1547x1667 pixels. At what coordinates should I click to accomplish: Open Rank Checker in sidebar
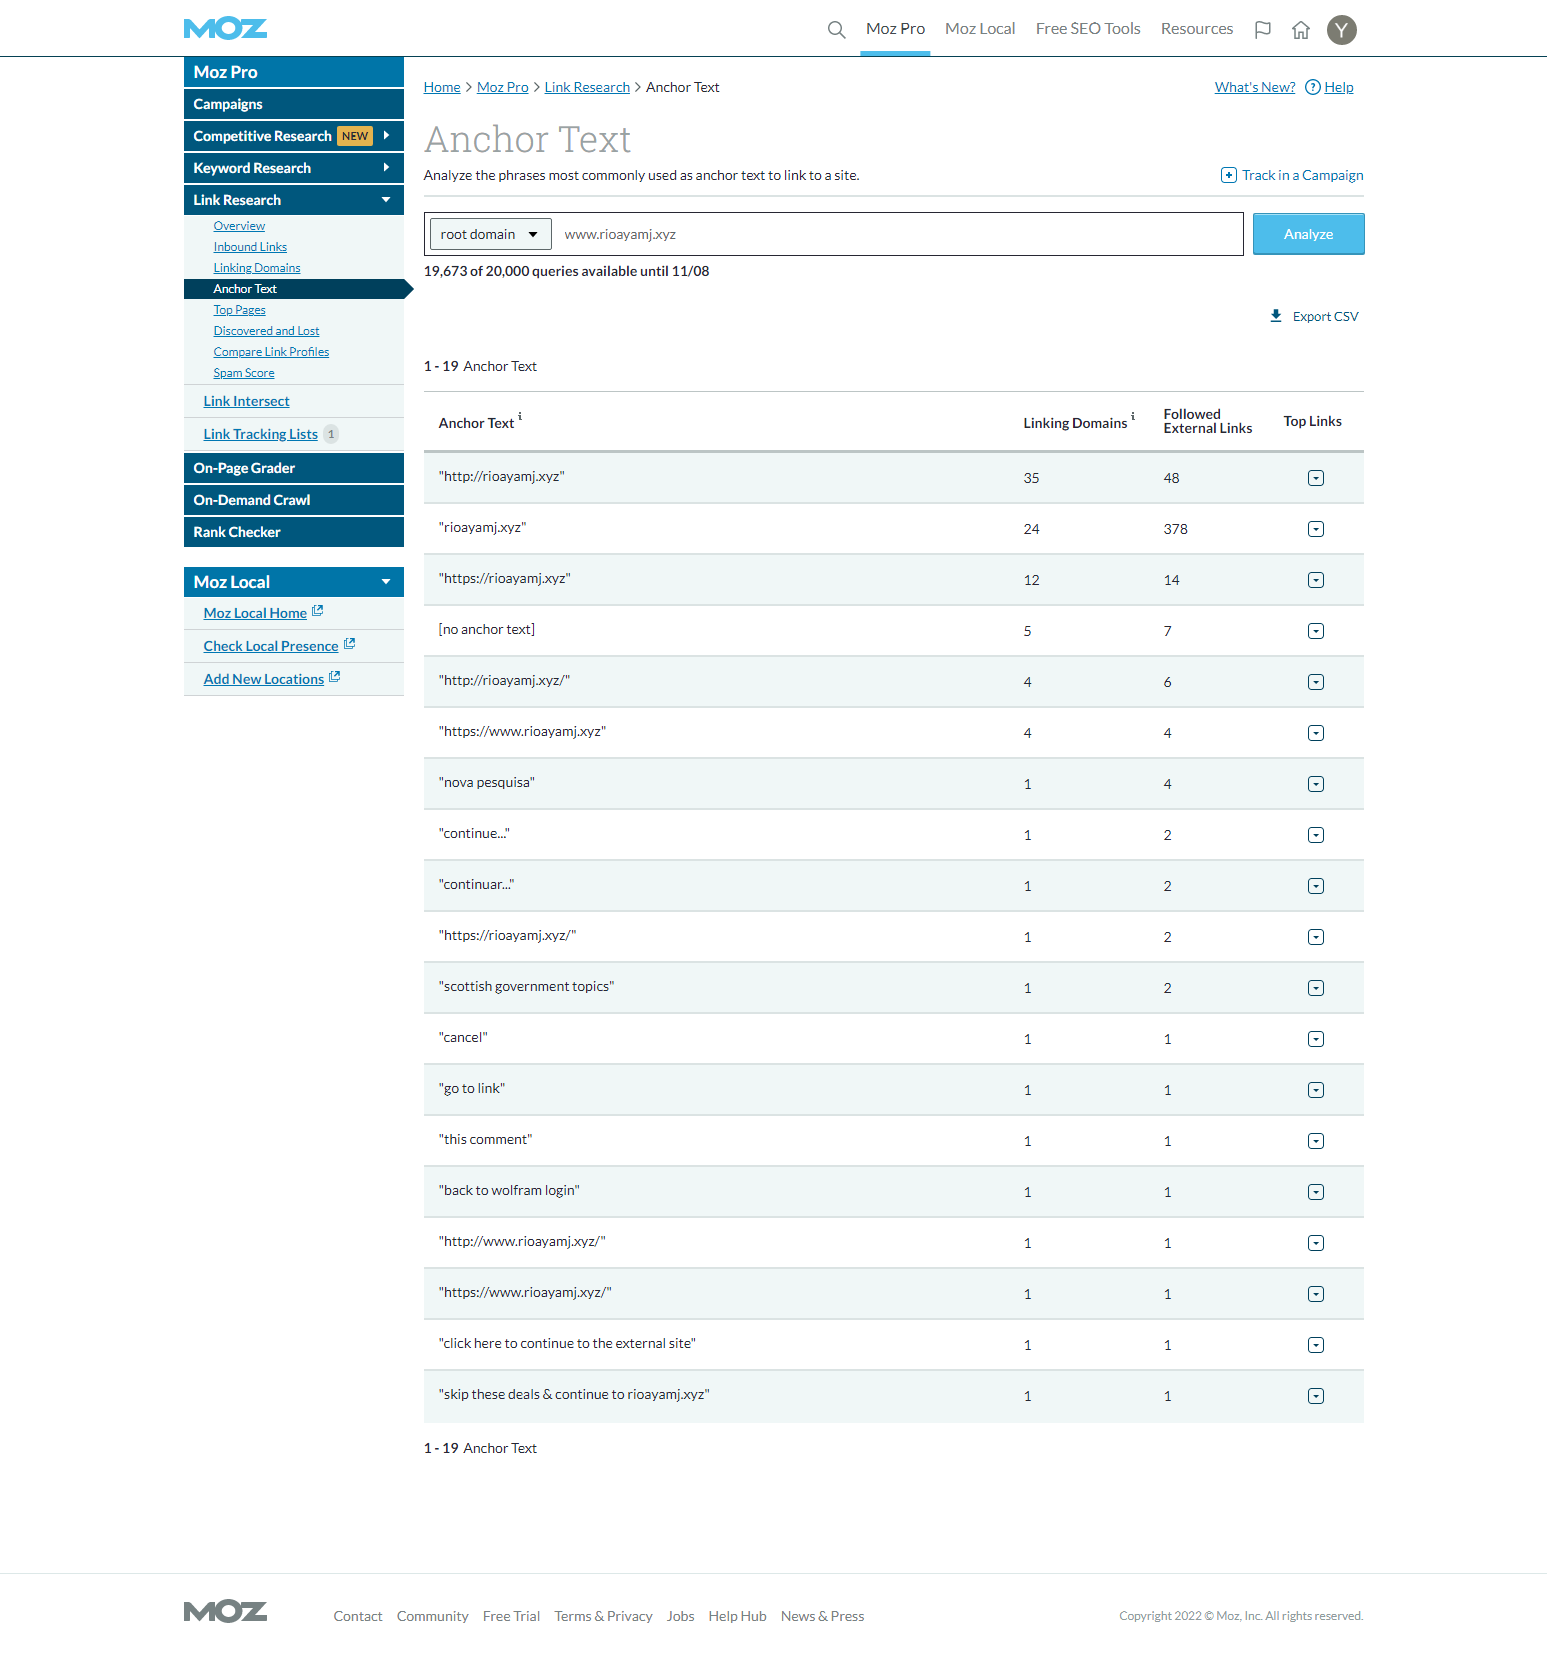click(294, 532)
